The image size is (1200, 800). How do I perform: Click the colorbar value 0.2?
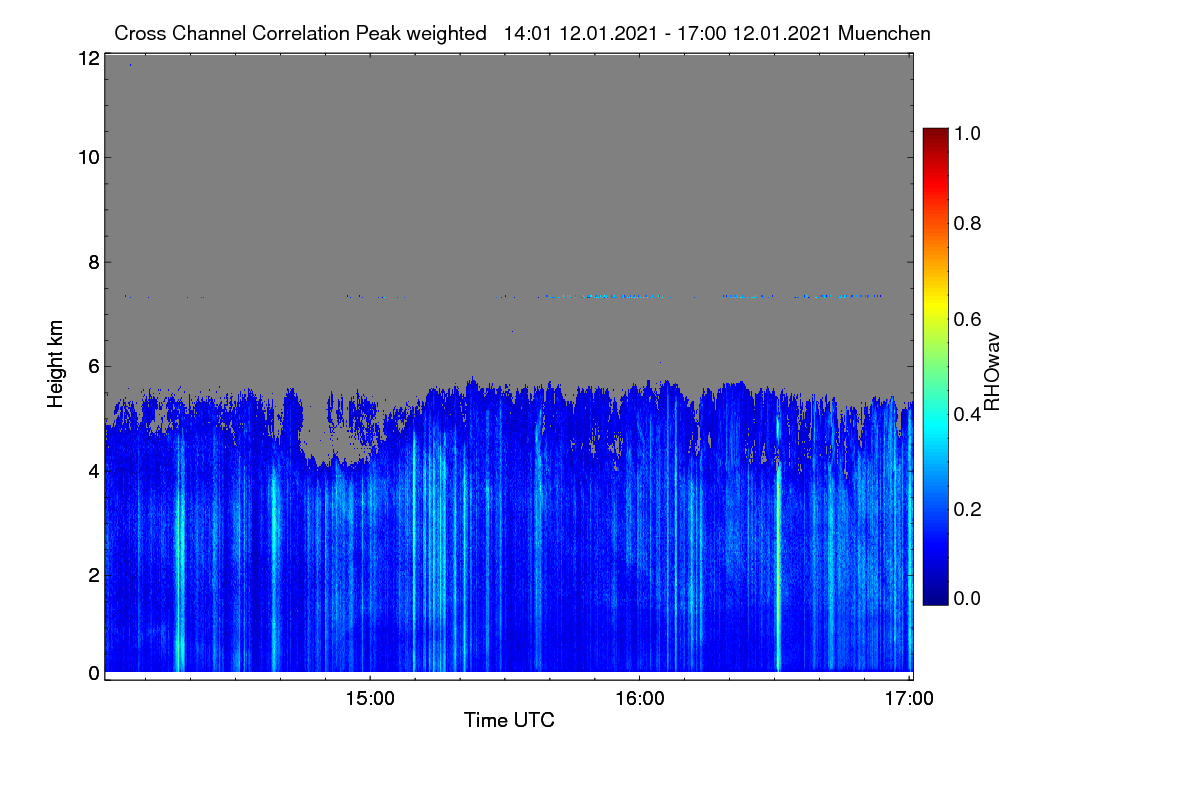click(x=969, y=508)
